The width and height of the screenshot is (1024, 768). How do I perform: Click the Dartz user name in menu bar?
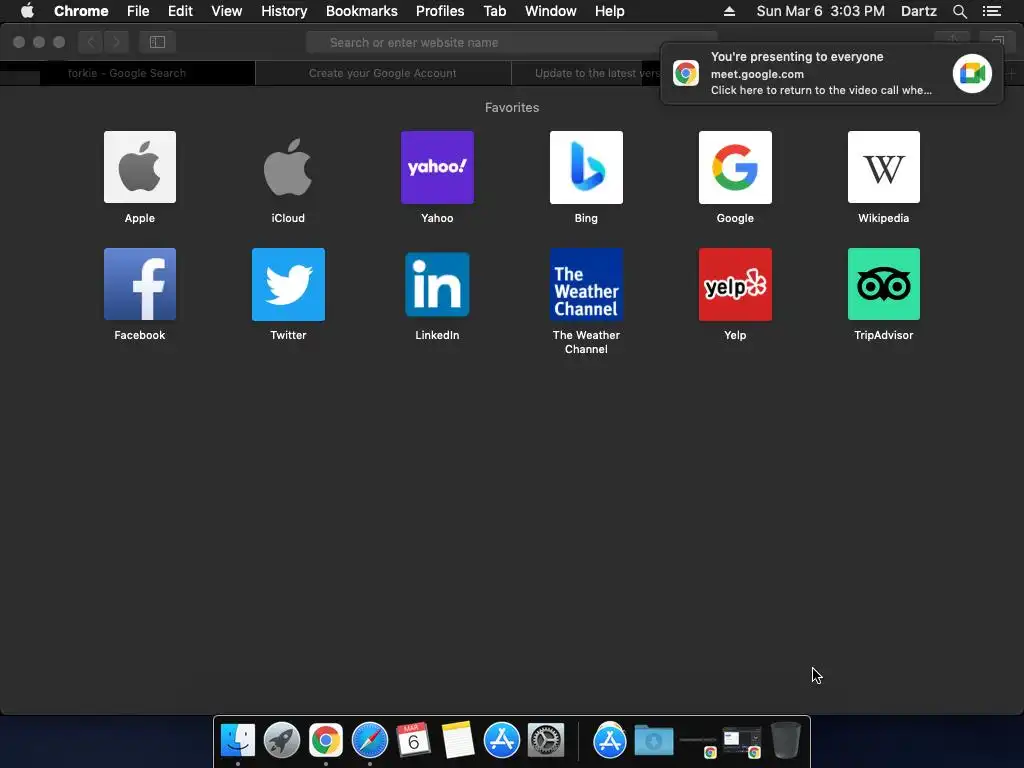(x=919, y=11)
